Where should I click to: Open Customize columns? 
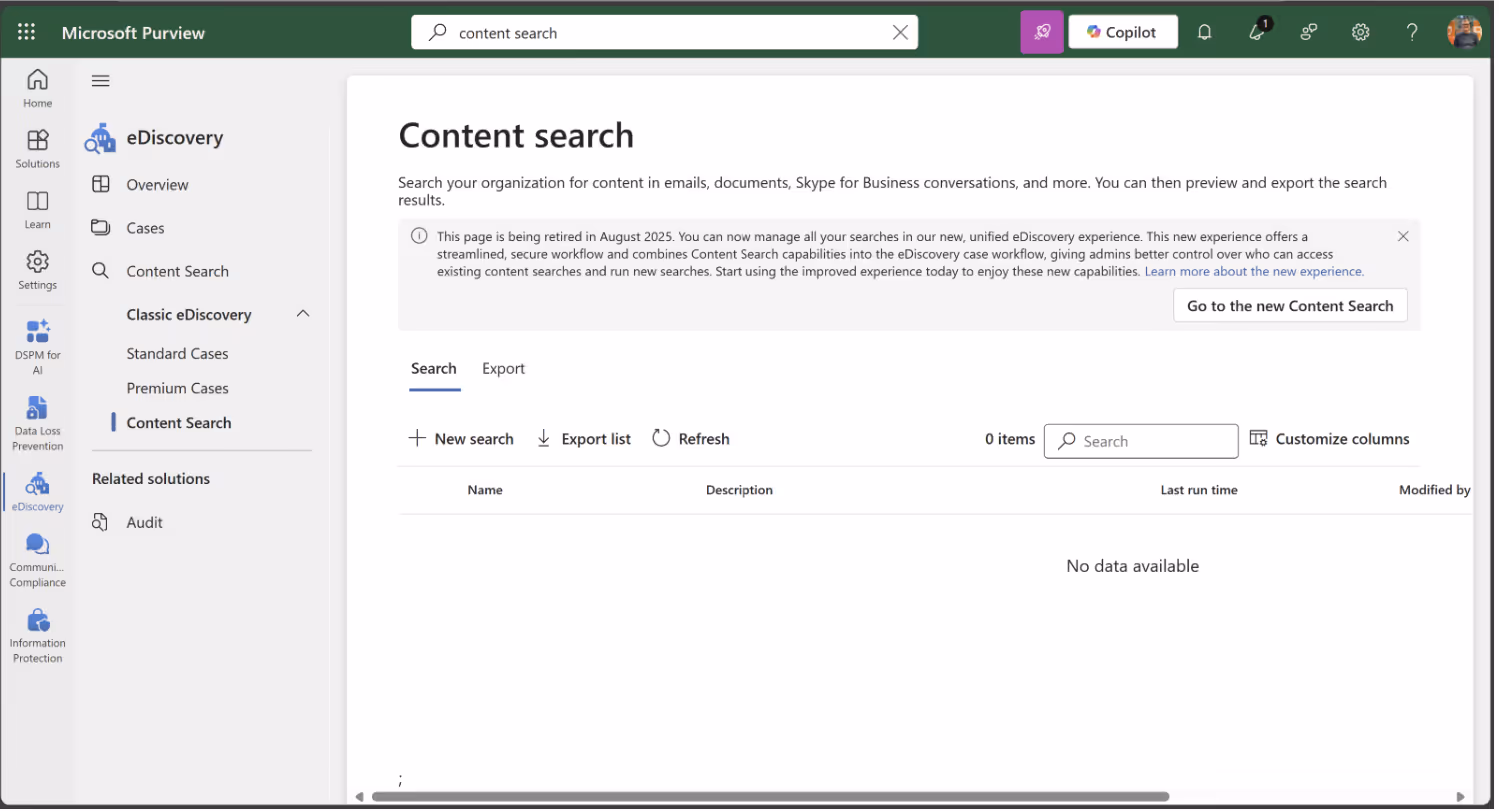[1330, 439]
